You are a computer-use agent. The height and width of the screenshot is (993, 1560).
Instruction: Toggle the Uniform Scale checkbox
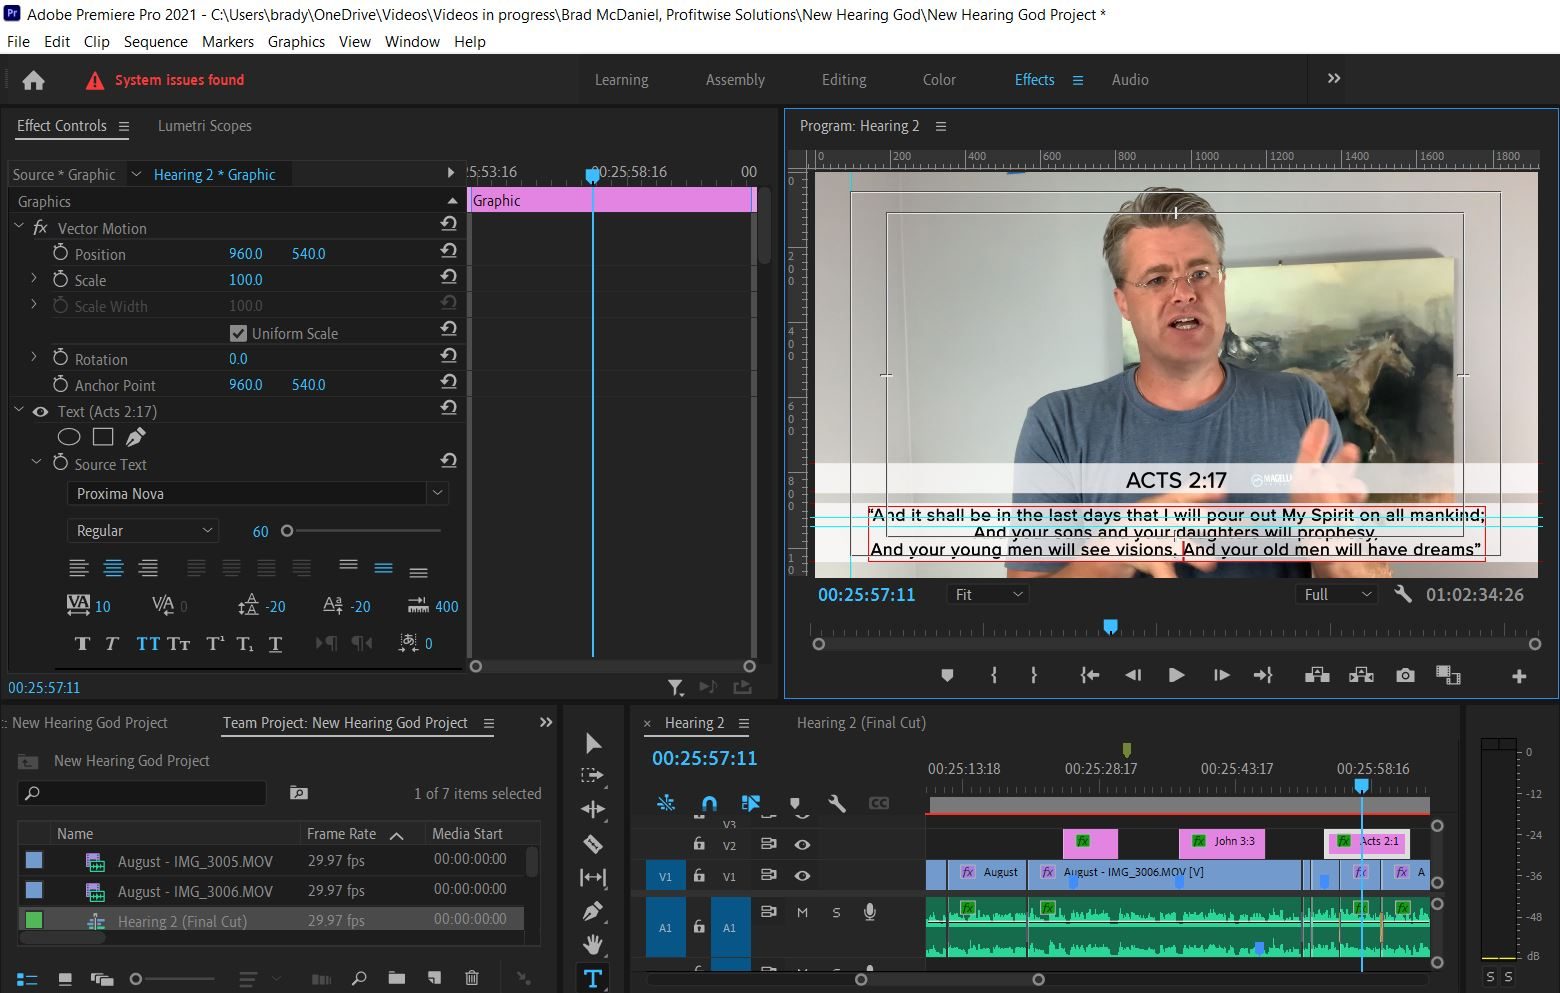(238, 333)
